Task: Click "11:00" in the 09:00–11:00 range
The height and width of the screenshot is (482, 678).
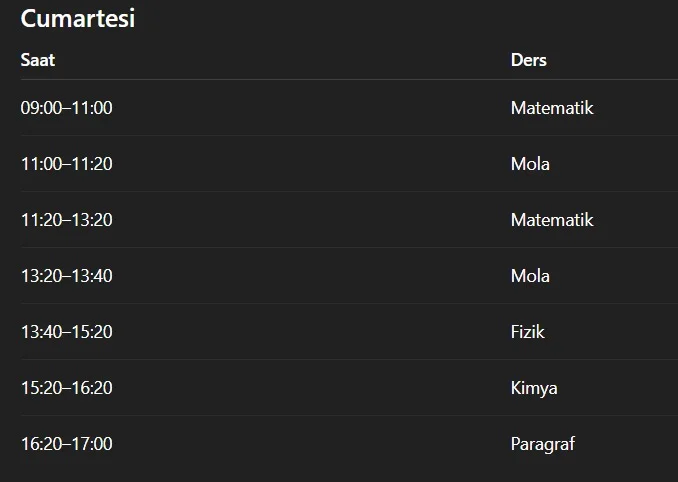Action: [x=92, y=108]
